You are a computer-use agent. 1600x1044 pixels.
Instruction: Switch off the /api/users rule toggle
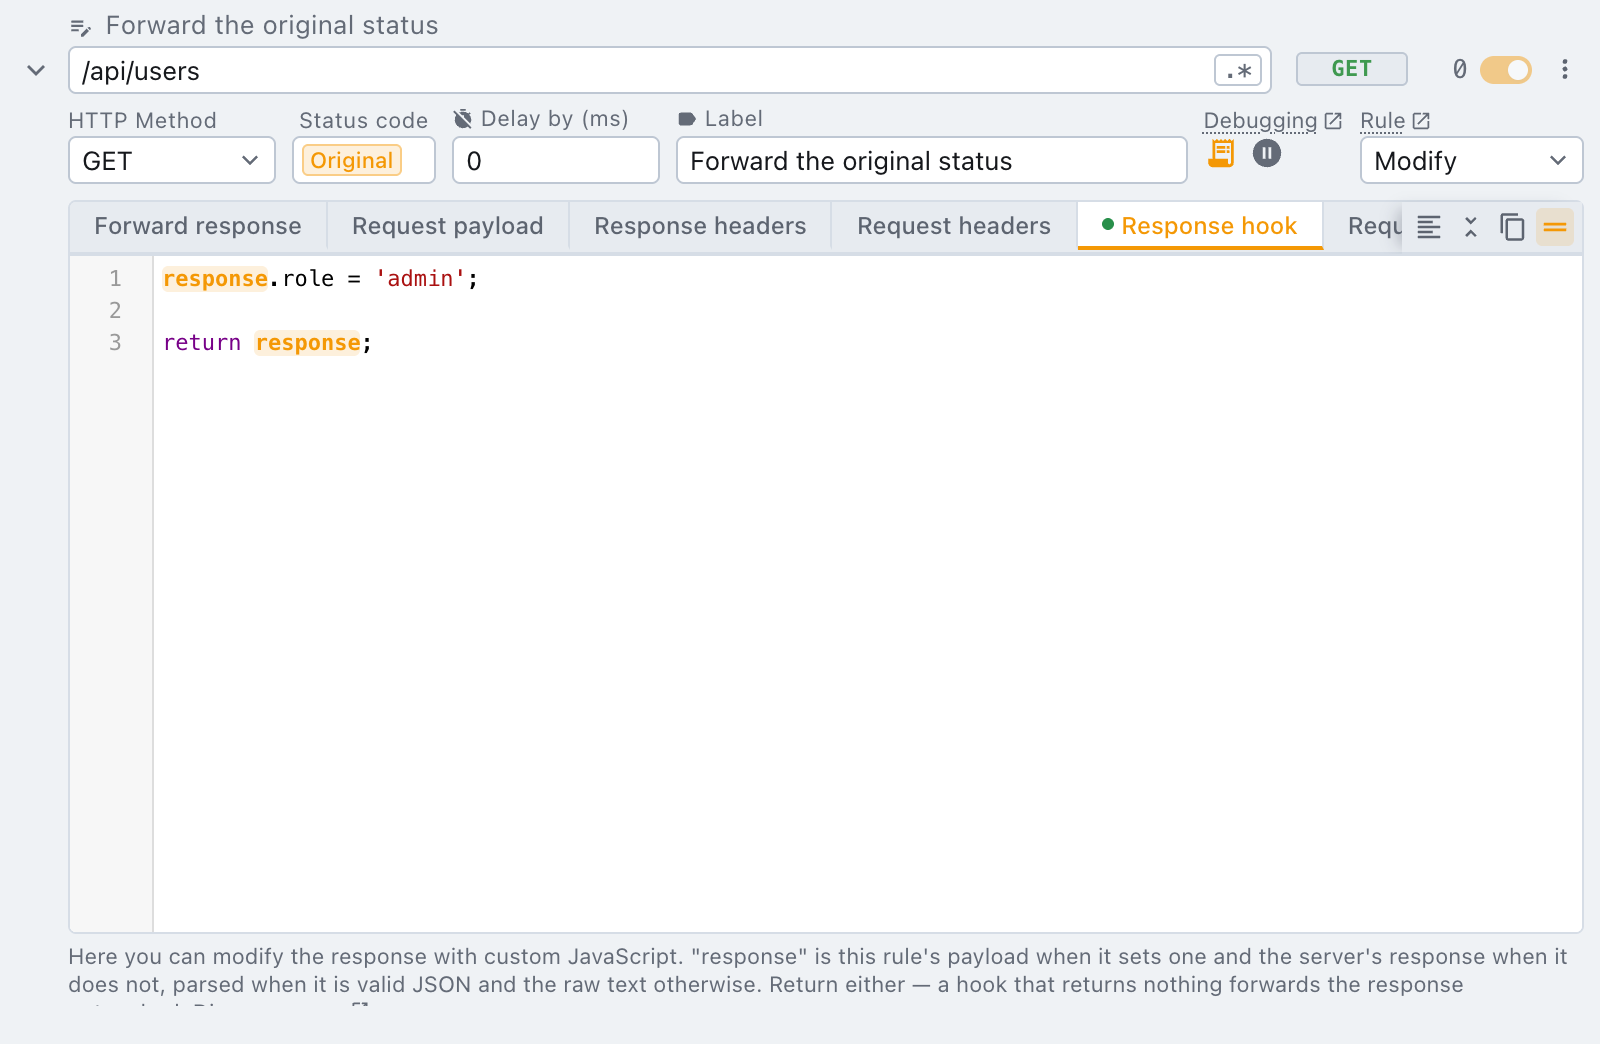(x=1506, y=70)
